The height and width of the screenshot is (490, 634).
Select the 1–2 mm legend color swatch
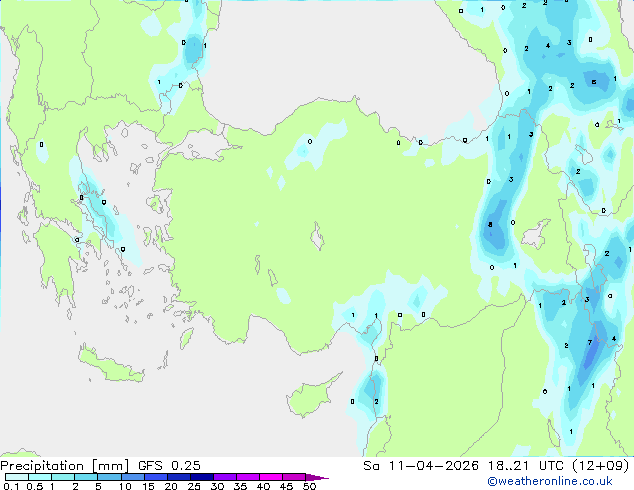63,477
